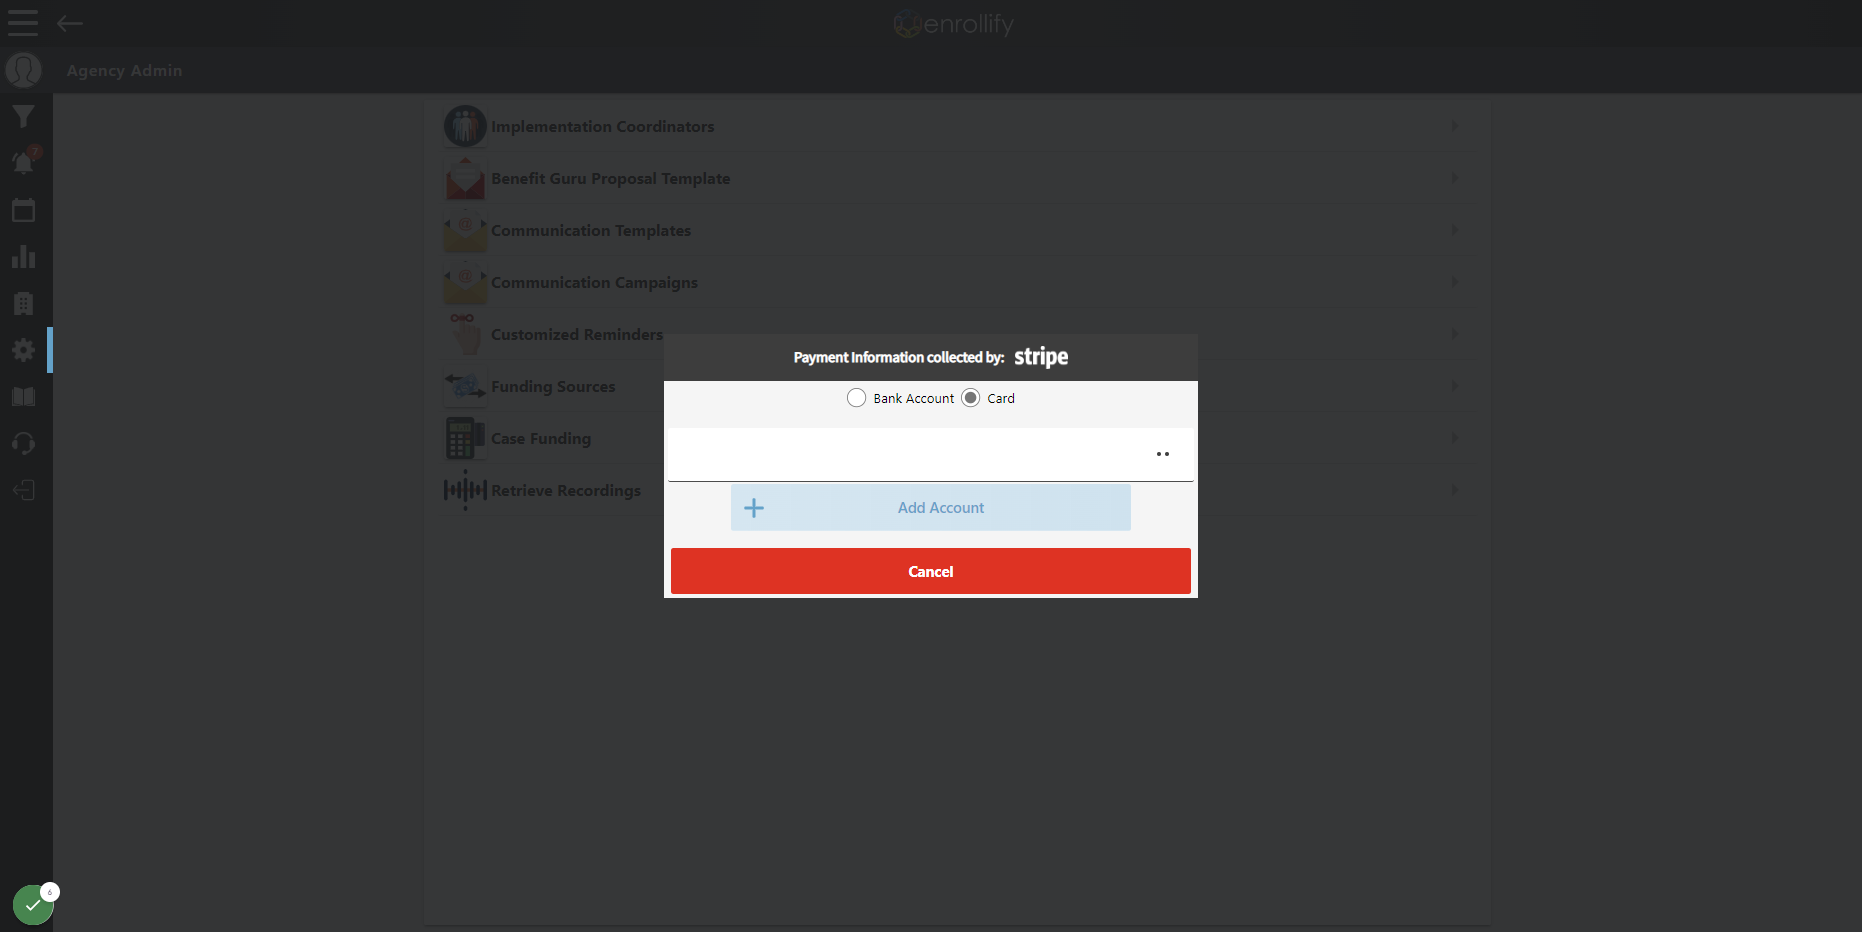Open the user profile avatar
The height and width of the screenshot is (932, 1862).
point(23,70)
